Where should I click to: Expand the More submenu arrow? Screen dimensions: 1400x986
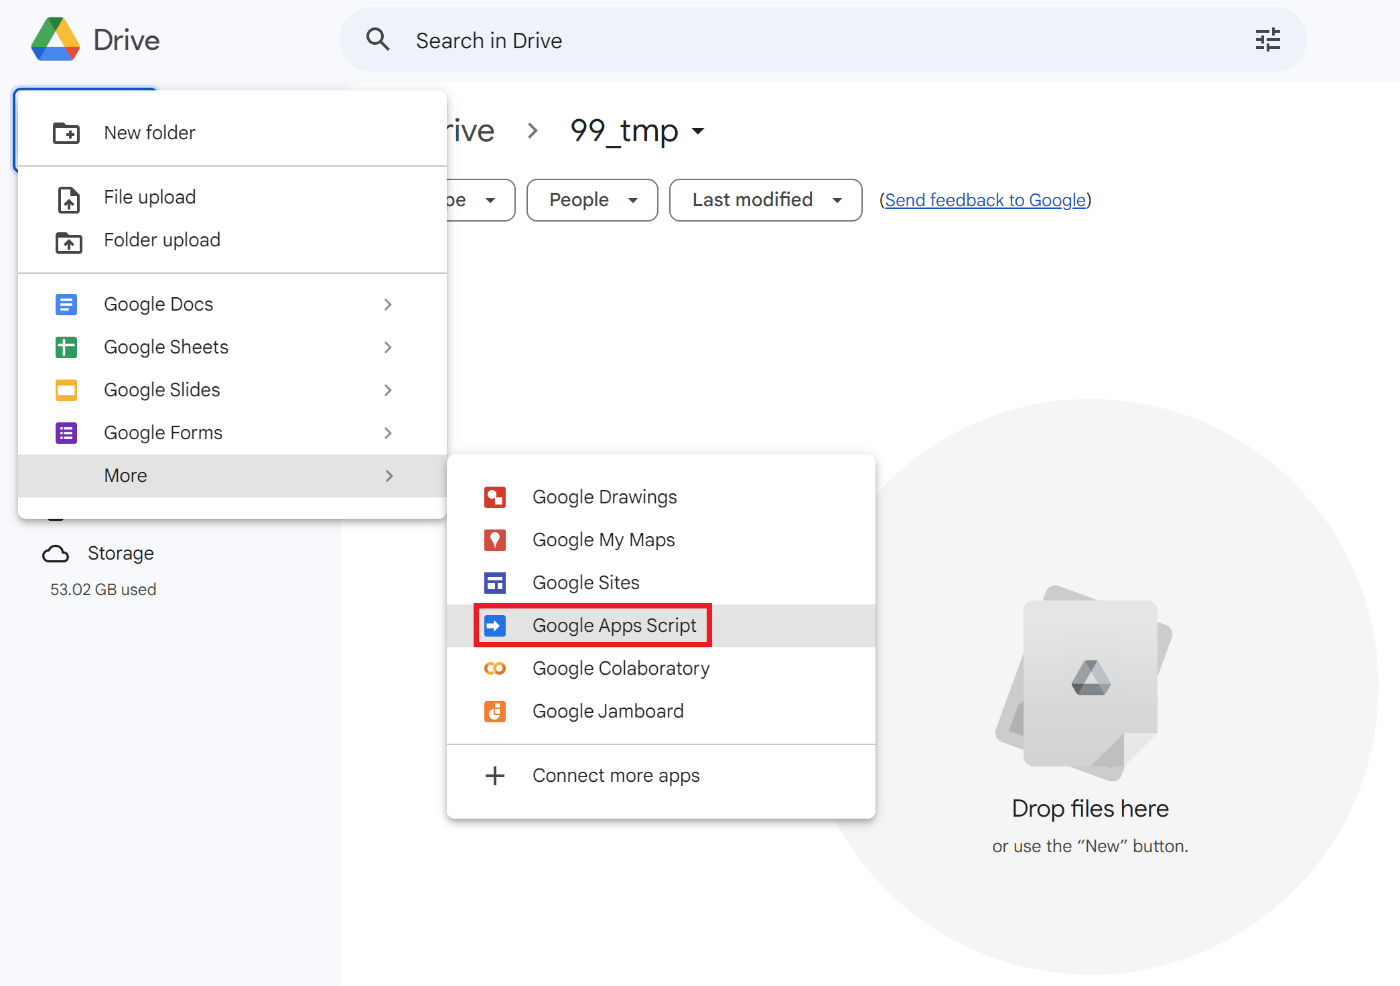click(x=388, y=476)
